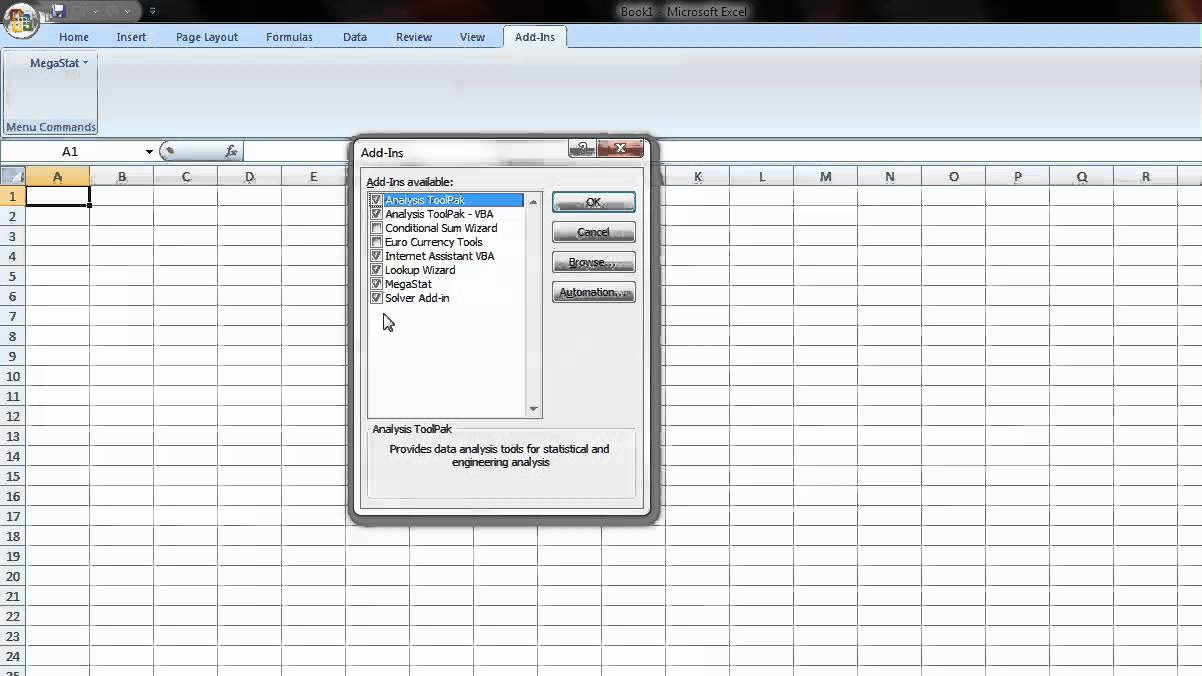The height and width of the screenshot is (676, 1202).
Task: Select the Euro Currency Tools list entry
Action: click(x=434, y=242)
